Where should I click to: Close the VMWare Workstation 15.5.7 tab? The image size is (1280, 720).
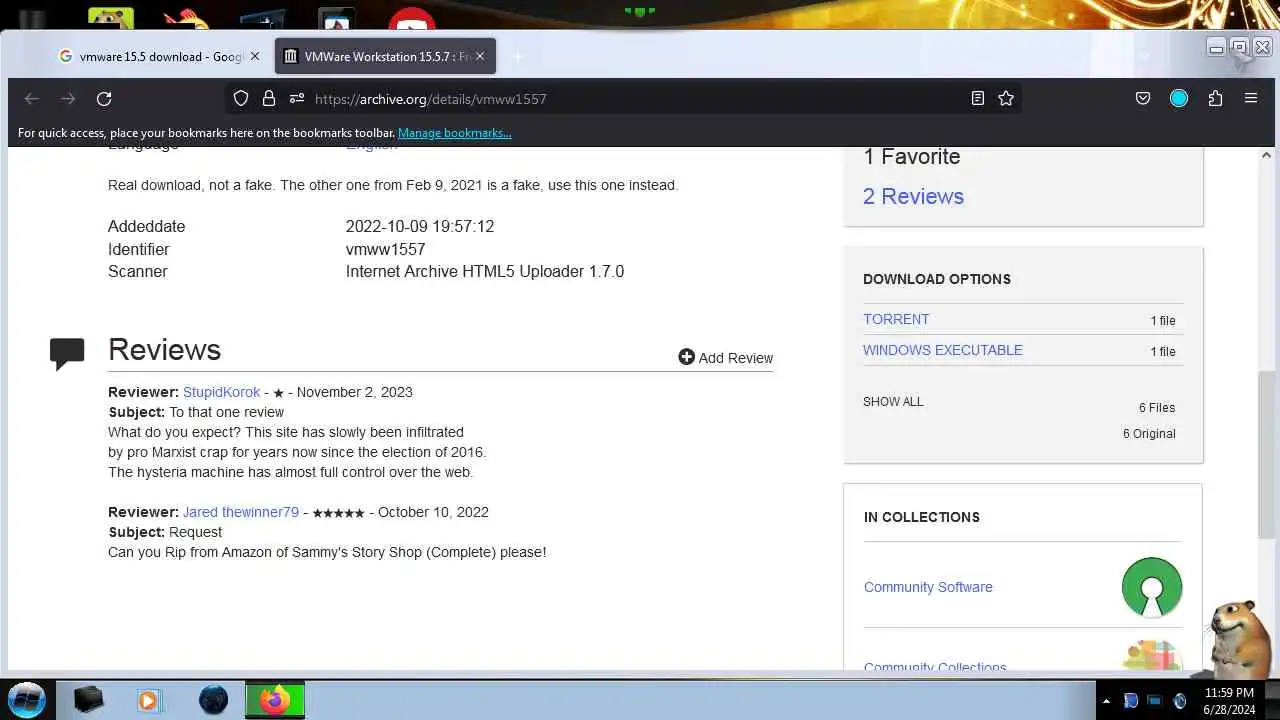pos(479,56)
